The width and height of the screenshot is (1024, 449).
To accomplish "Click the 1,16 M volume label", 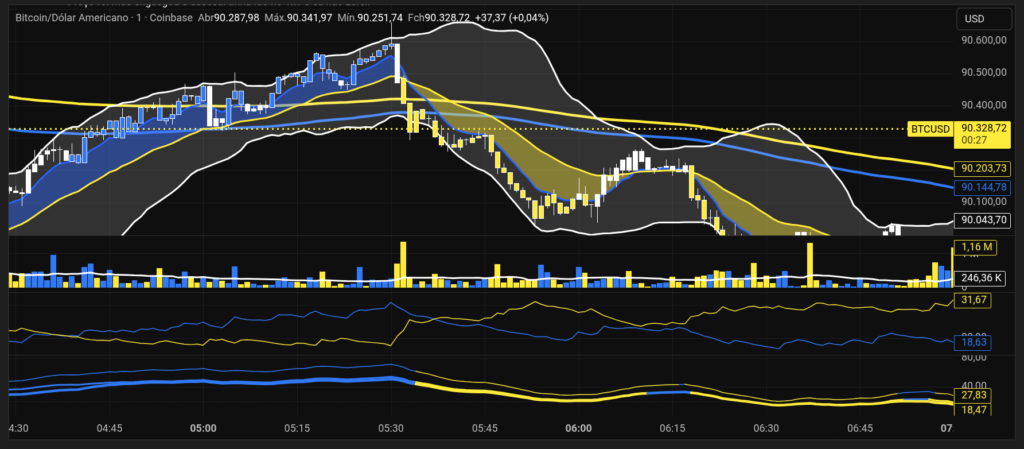I will point(974,246).
